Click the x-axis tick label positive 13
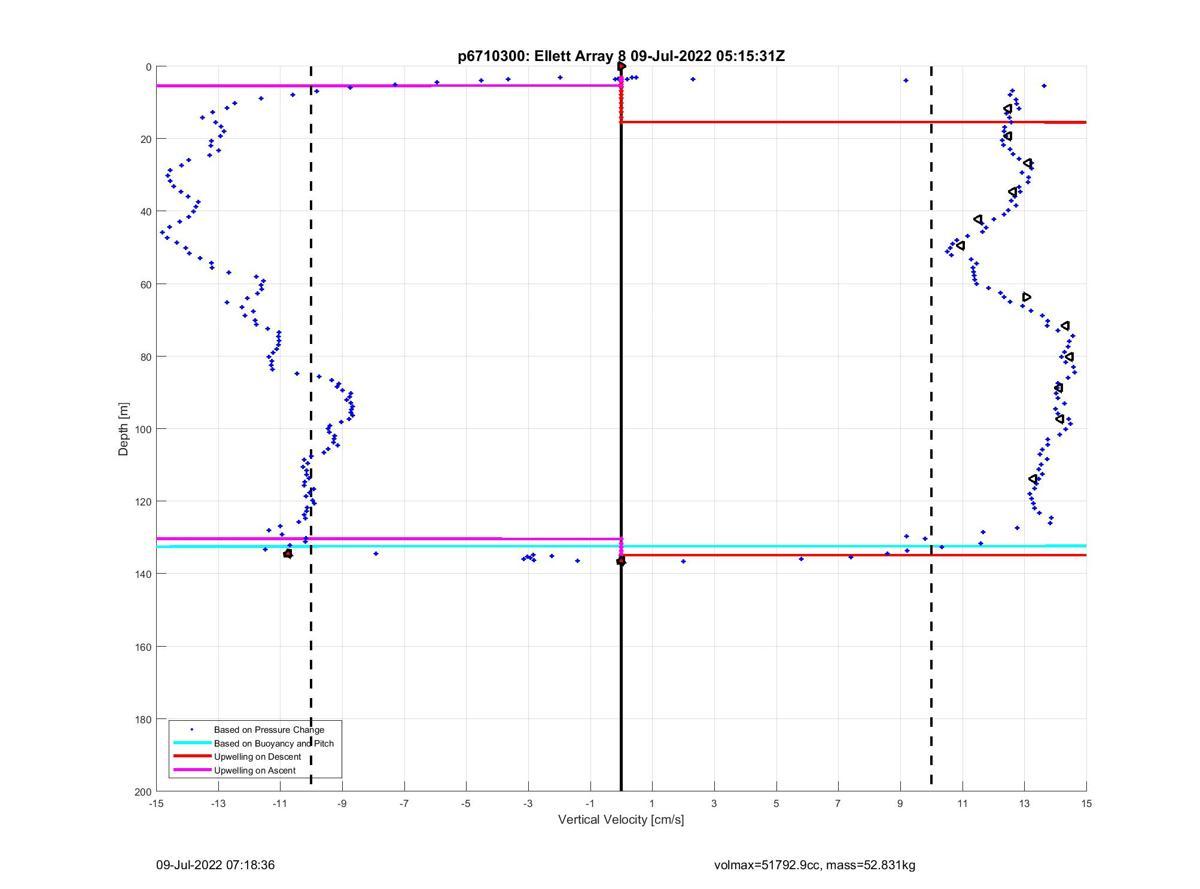Viewport: 1200px width, 889px height. pyautogui.click(x=1024, y=803)
